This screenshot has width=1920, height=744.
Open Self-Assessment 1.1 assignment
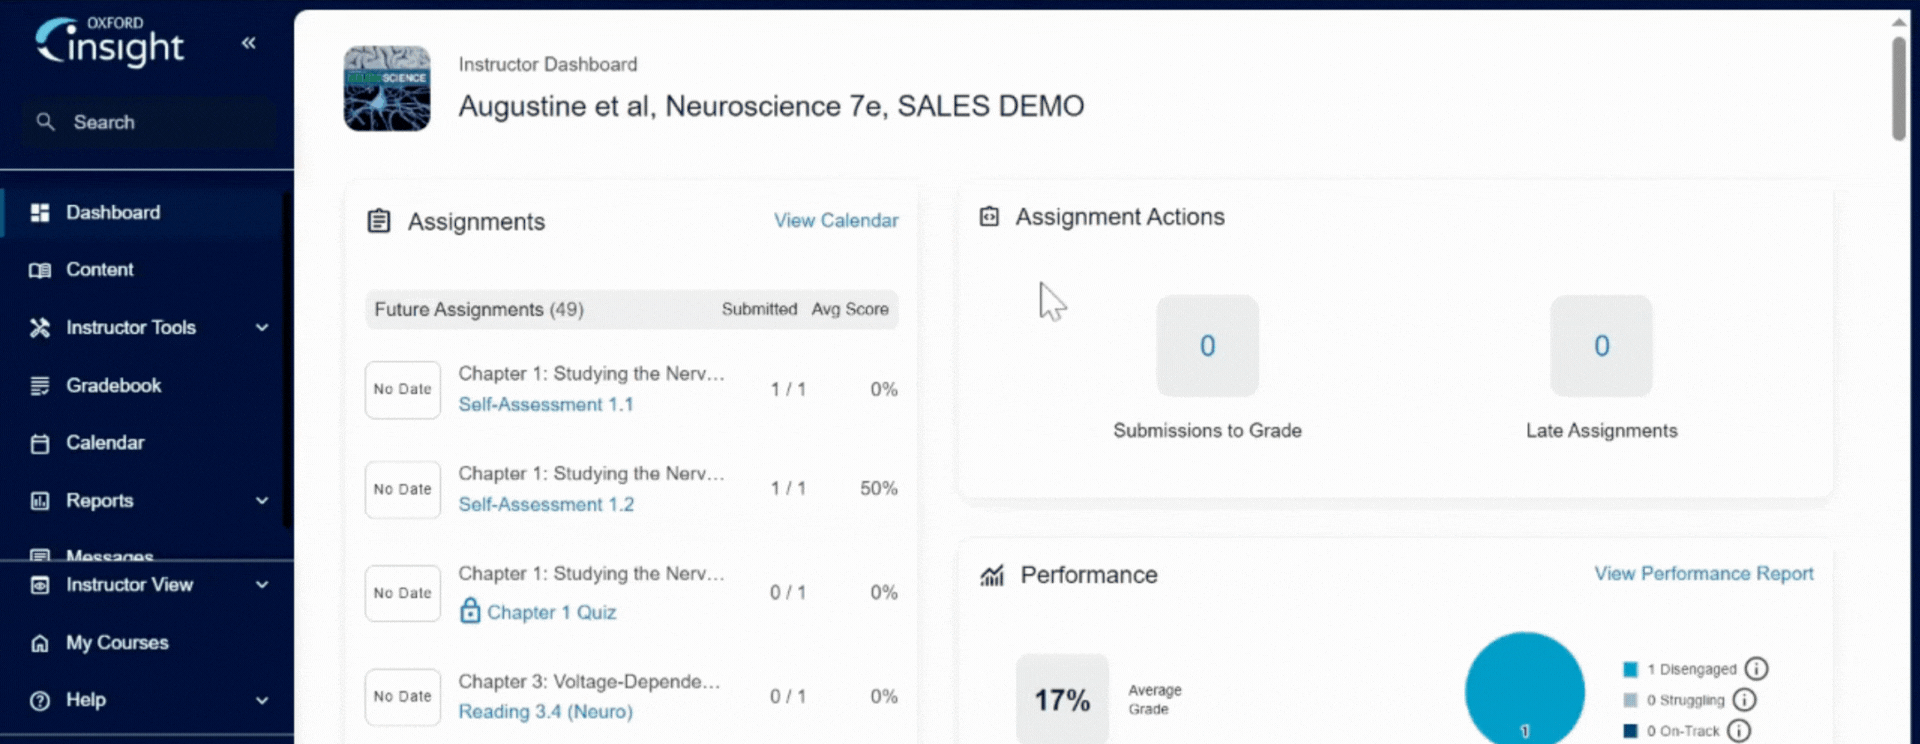click(545, 405)
